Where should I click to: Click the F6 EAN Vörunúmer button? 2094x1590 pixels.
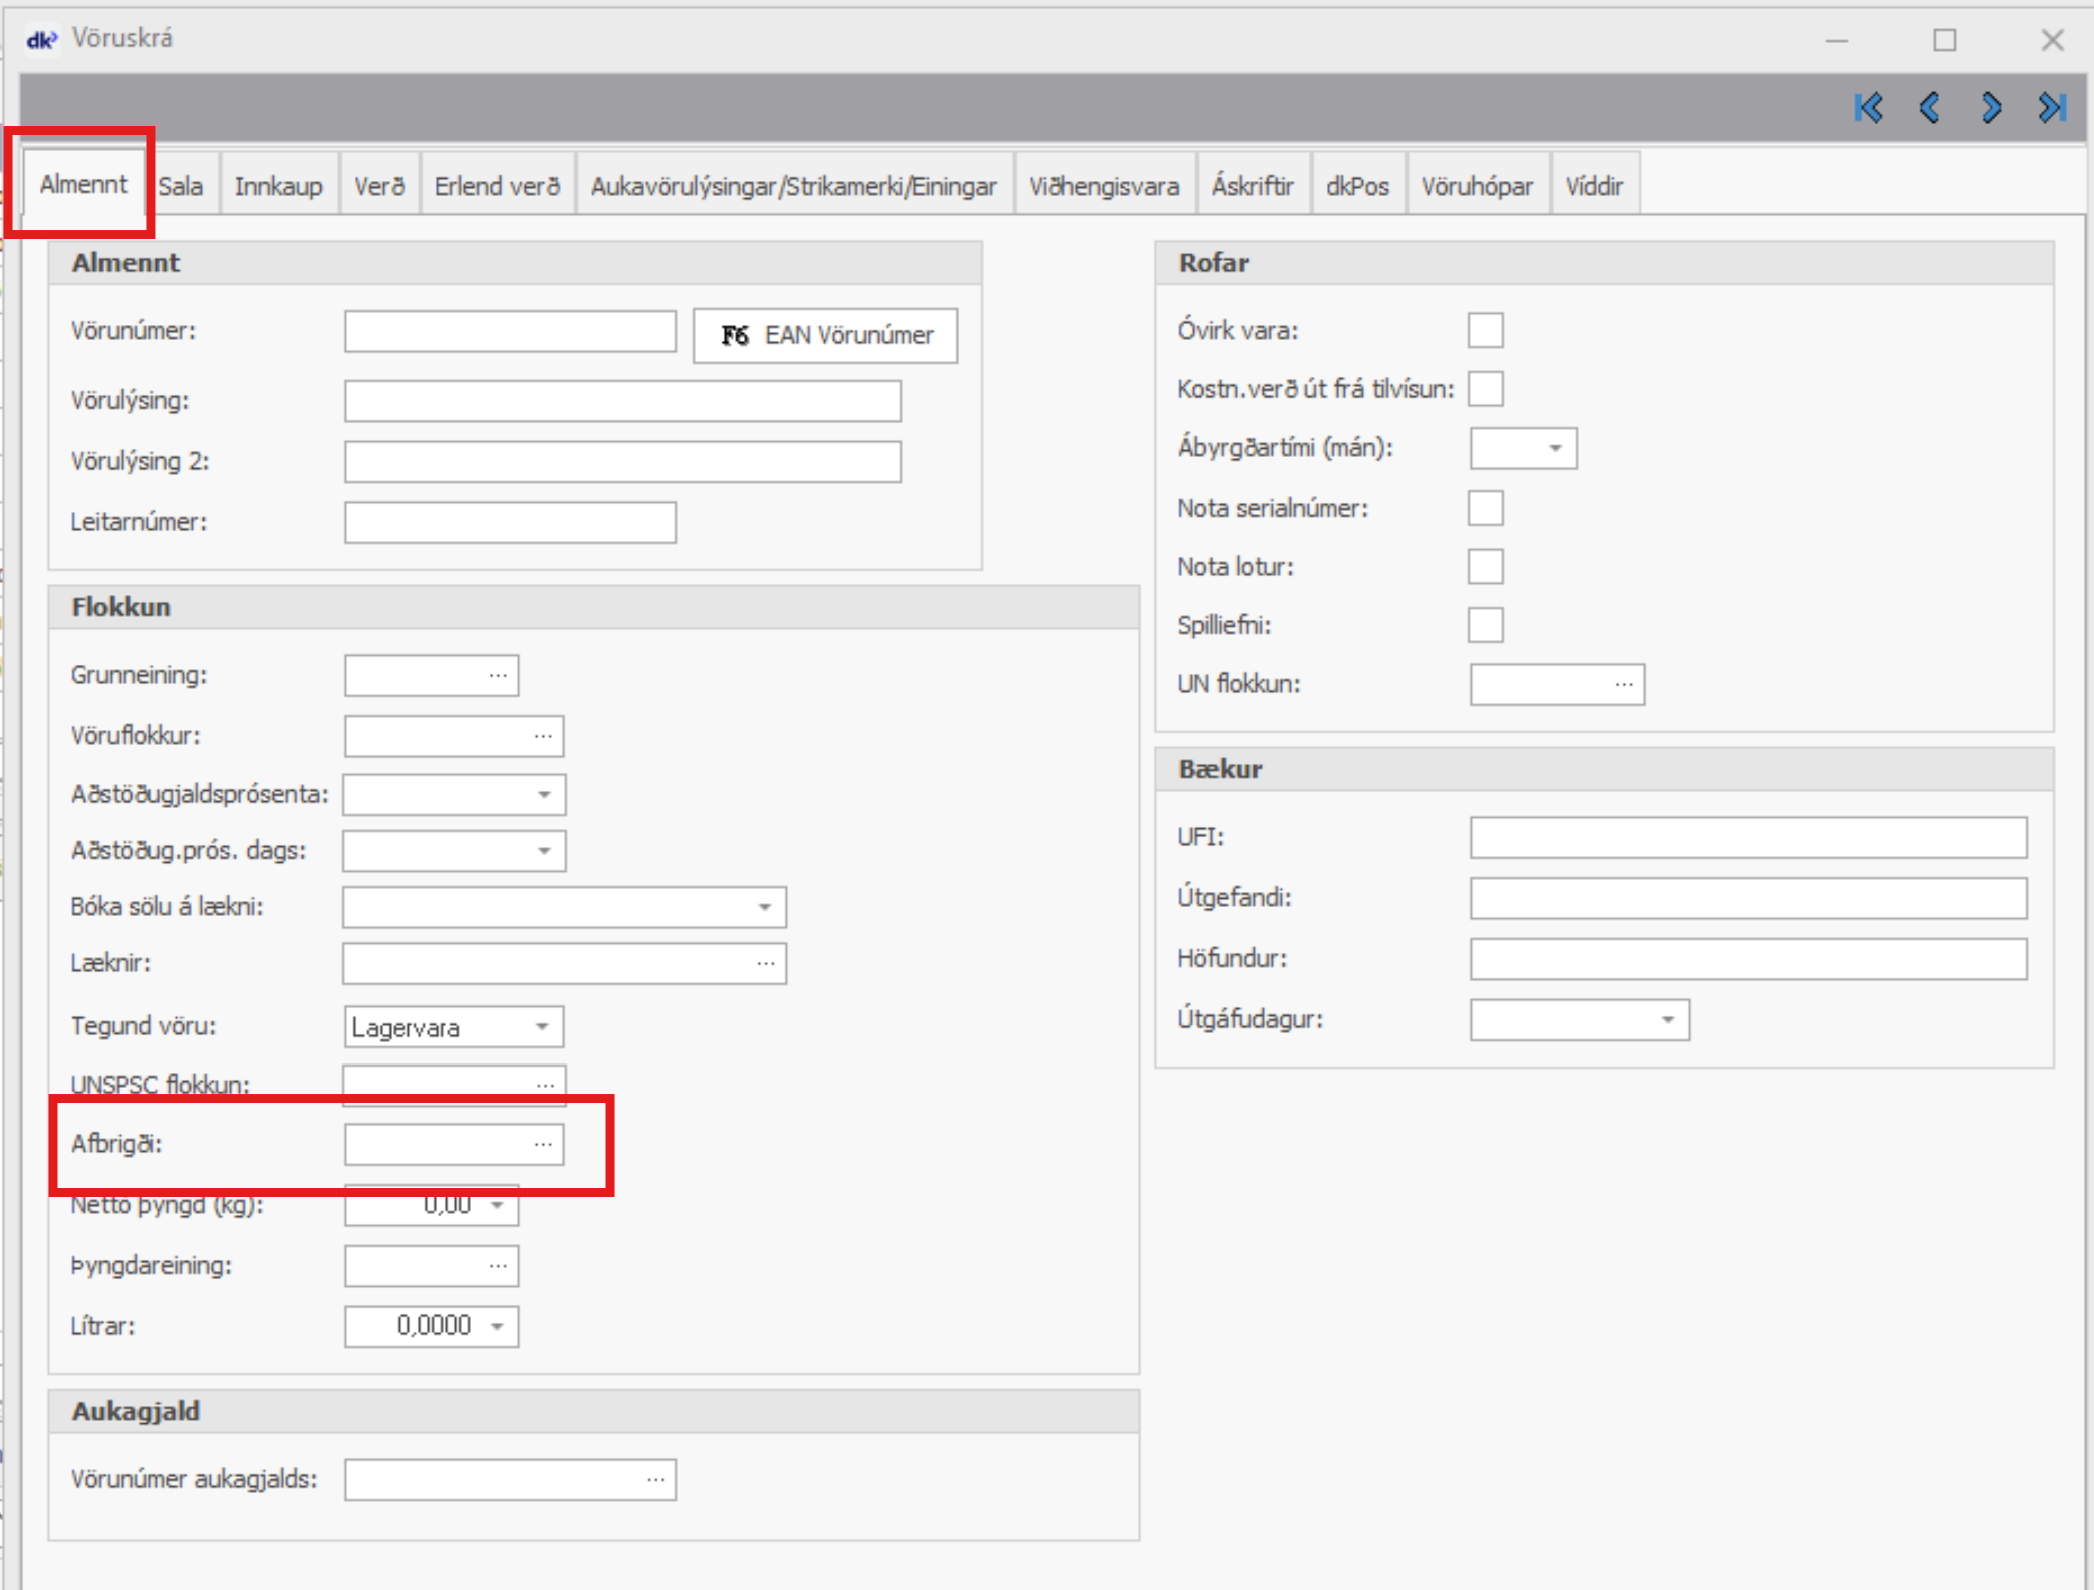pyautogui.click(x=825, y=335)
